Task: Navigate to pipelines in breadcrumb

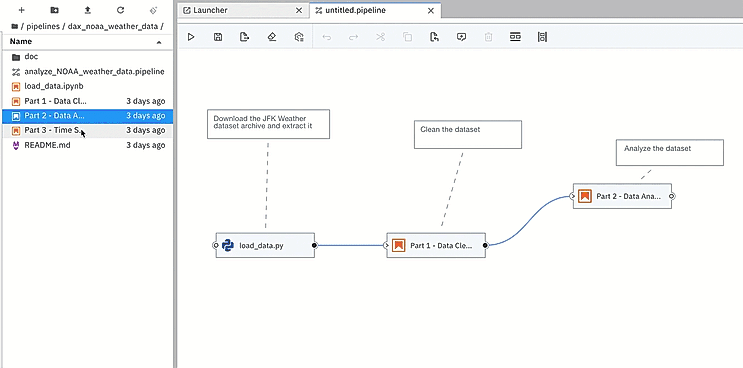Action: (43, 27)
